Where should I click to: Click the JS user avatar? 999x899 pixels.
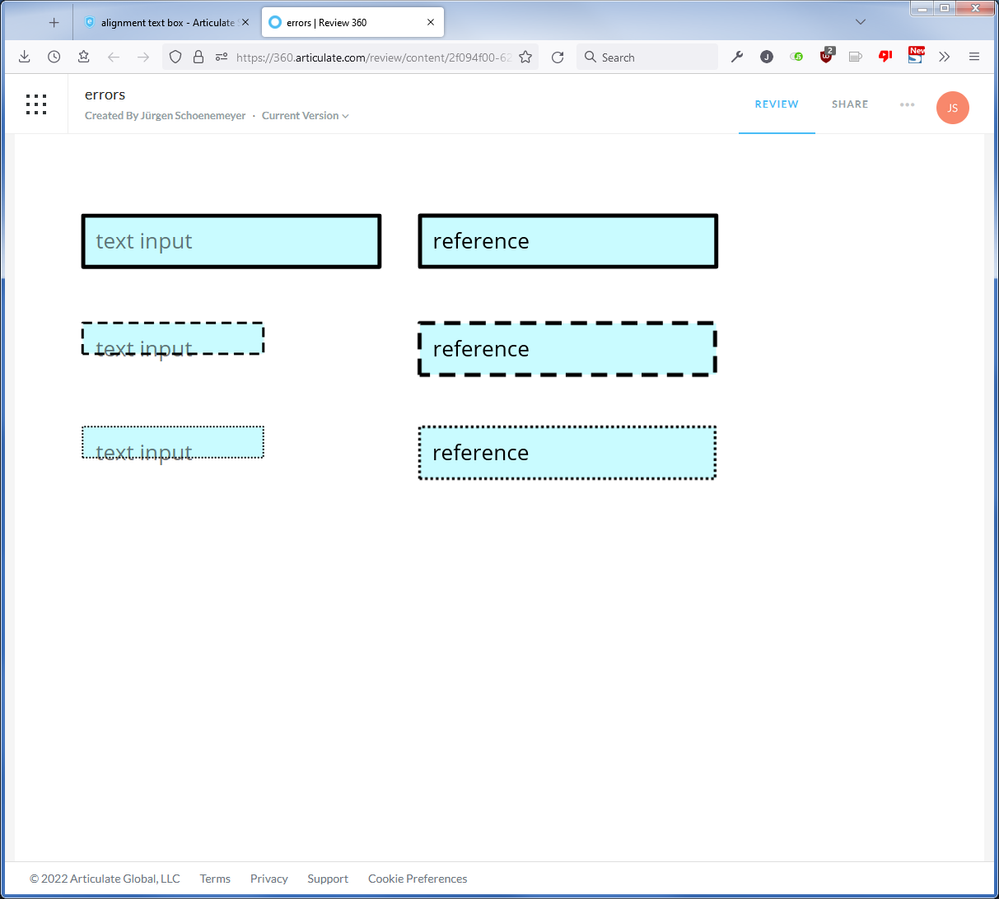(952, 107)
